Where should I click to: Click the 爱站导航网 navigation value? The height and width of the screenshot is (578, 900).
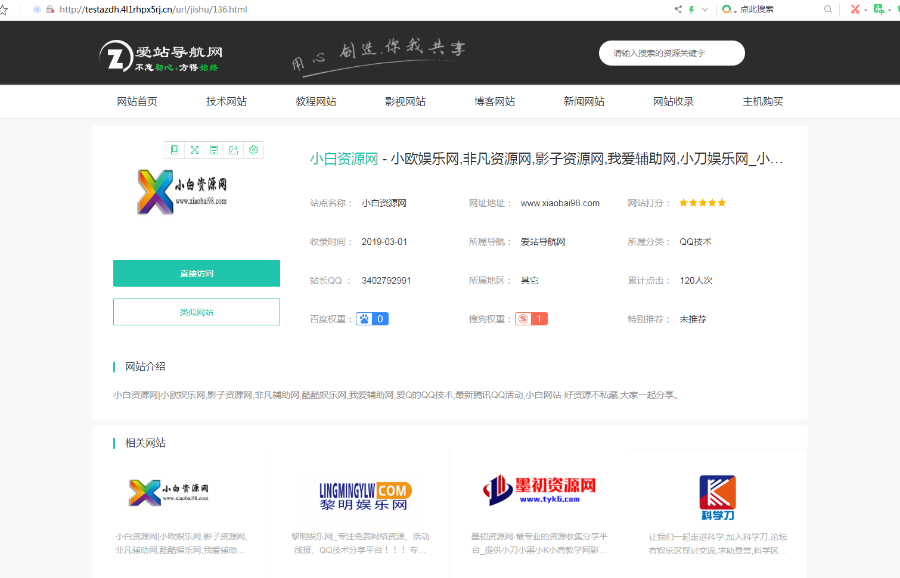tap(542, 242)
